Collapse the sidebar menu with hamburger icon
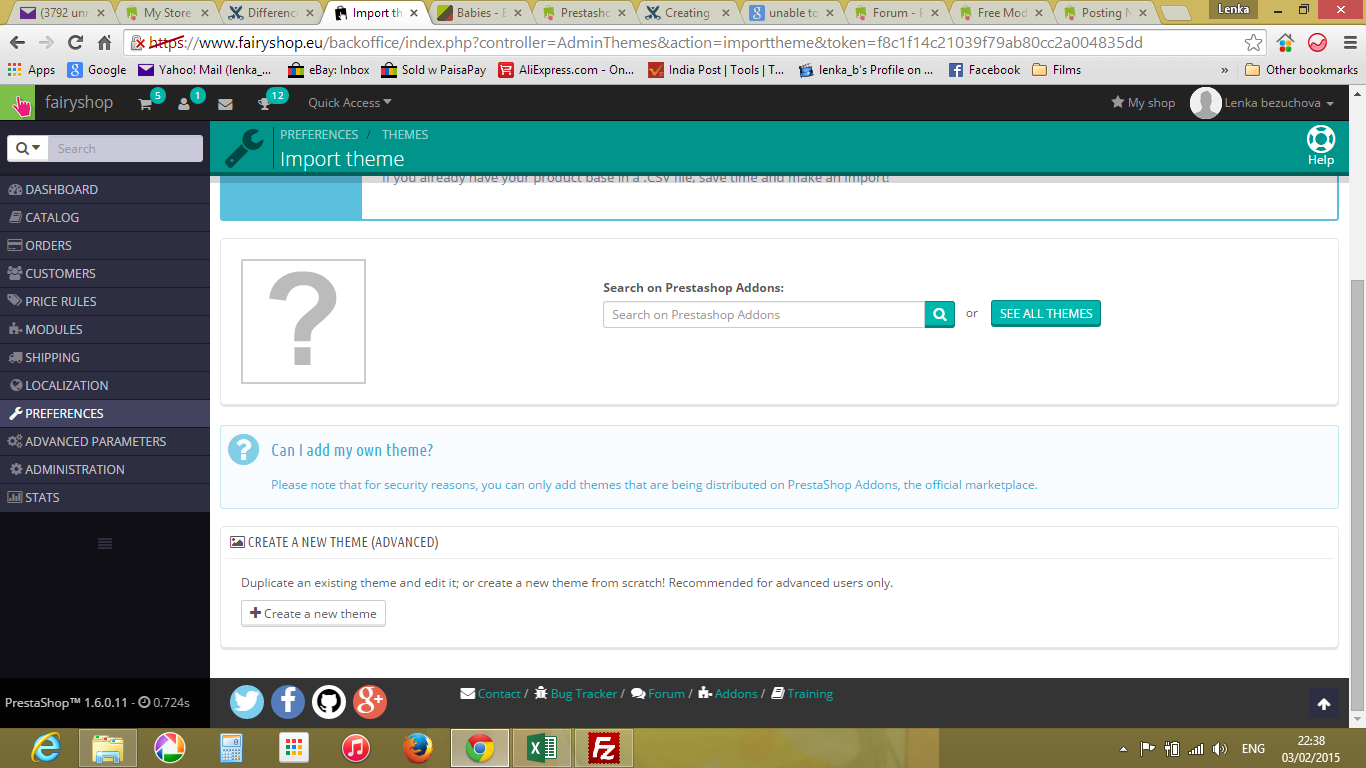Screen dimensions: 1366x768 (105, 543)
